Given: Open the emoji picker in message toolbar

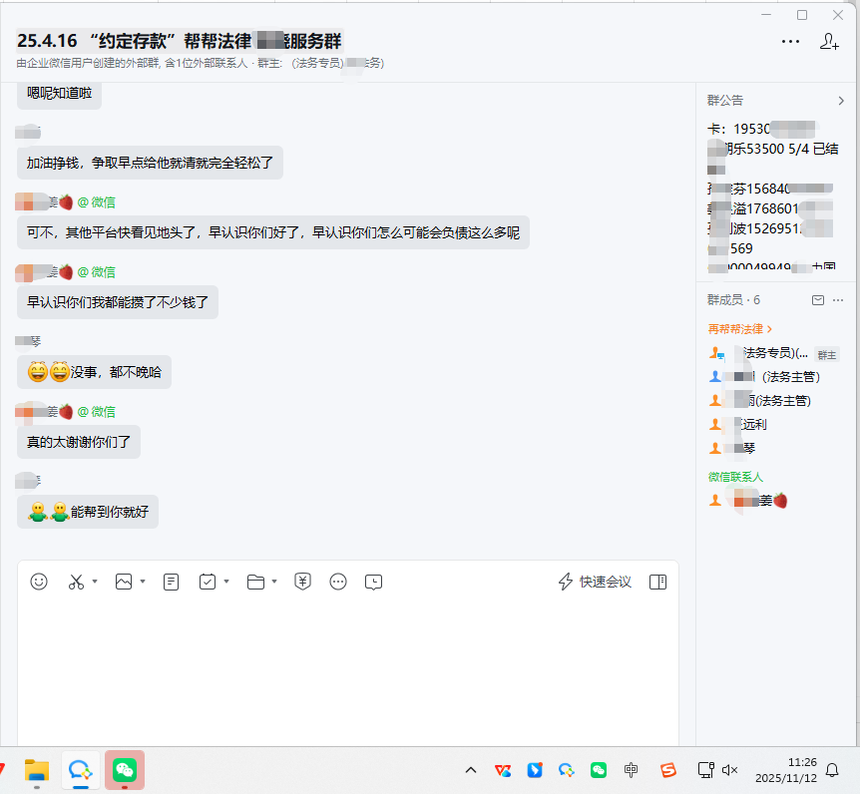Looking at the screenshot, I should point(38,581).
